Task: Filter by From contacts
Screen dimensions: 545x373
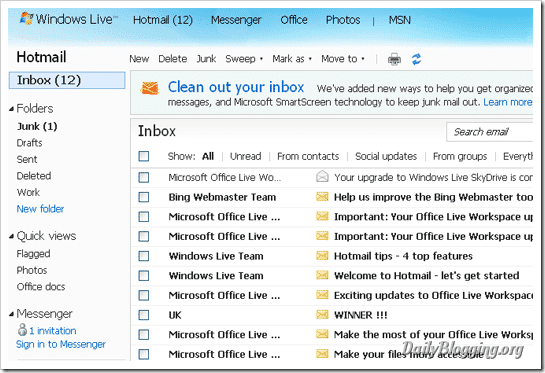Action: [308, 156]
